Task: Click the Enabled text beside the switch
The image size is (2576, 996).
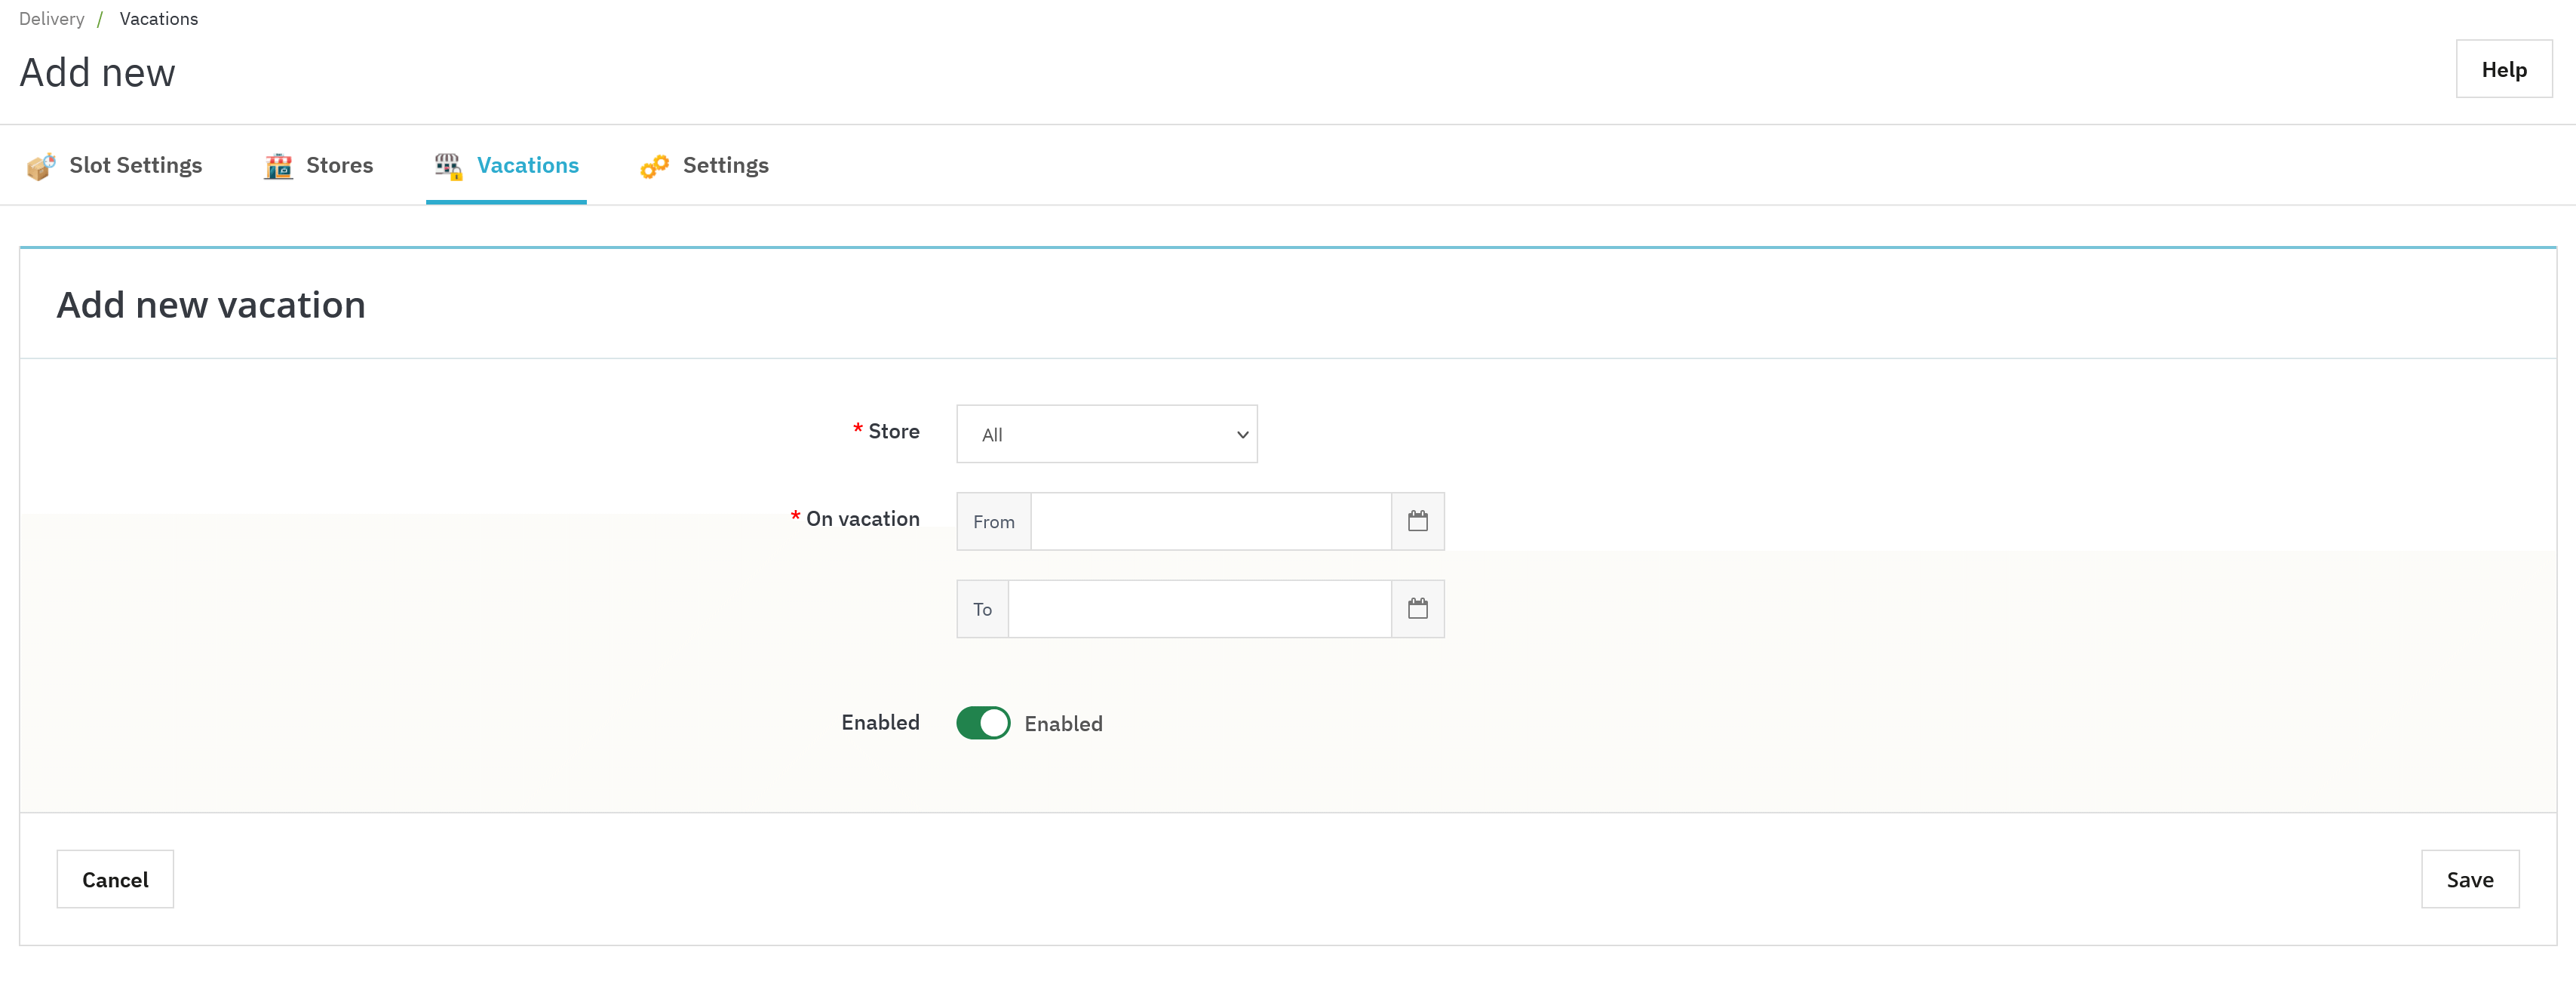Action: tap(1063, 724)
